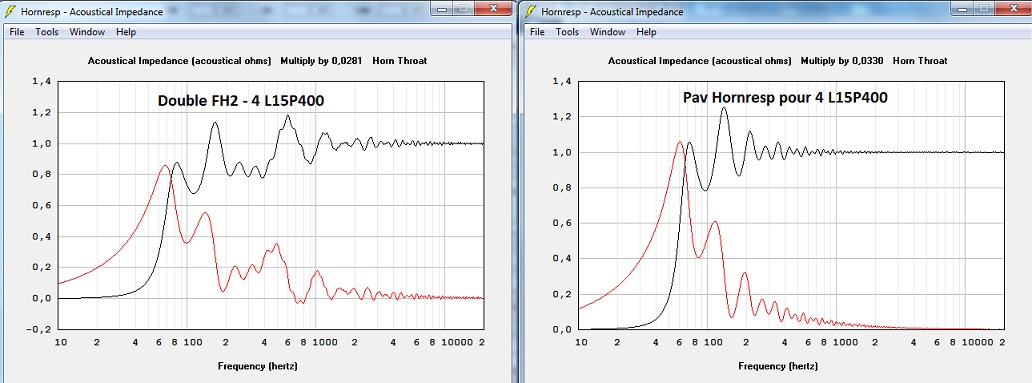Screen dimensions: 1032x383
Task: Open Tools menu in left window
Action: [x=47, y=32]
